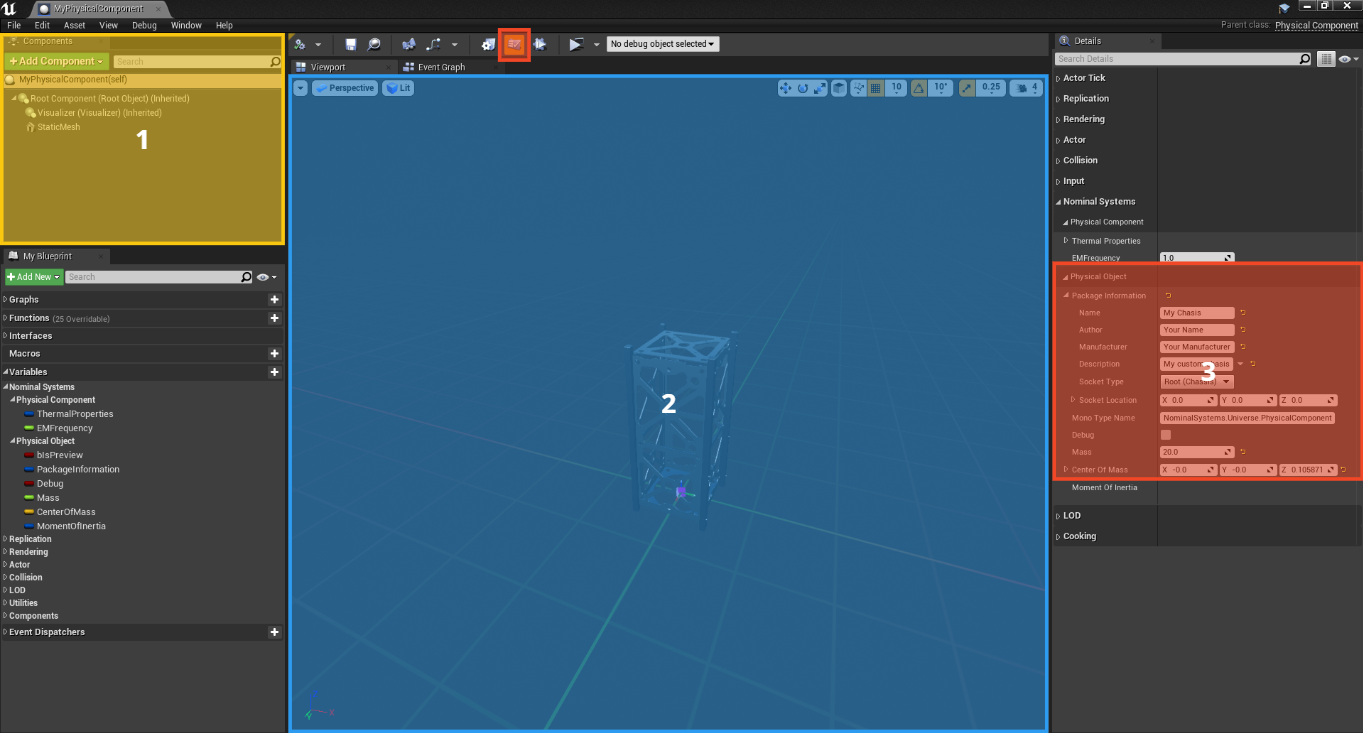Select StaticMesh in the Components tree
The height and width of the screenshot is (733, 1363).
click(x=58, y=127)
